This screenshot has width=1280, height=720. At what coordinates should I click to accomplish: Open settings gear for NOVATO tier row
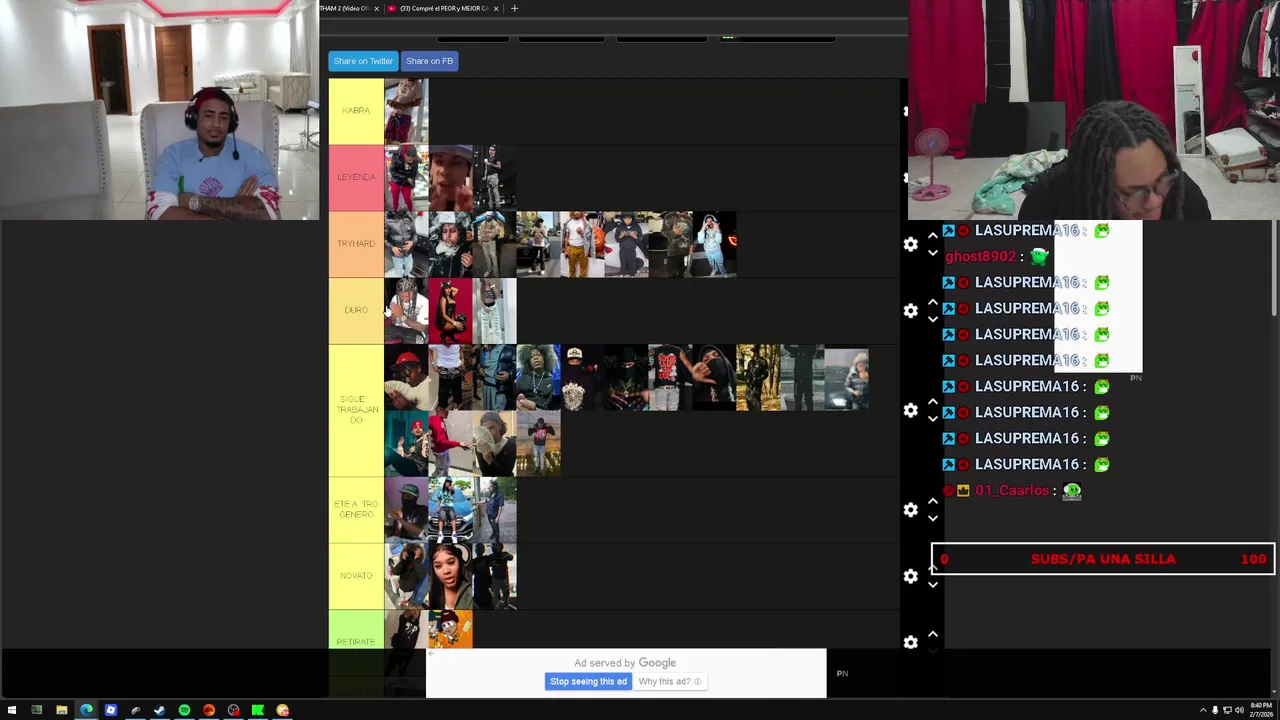(910, 576)
